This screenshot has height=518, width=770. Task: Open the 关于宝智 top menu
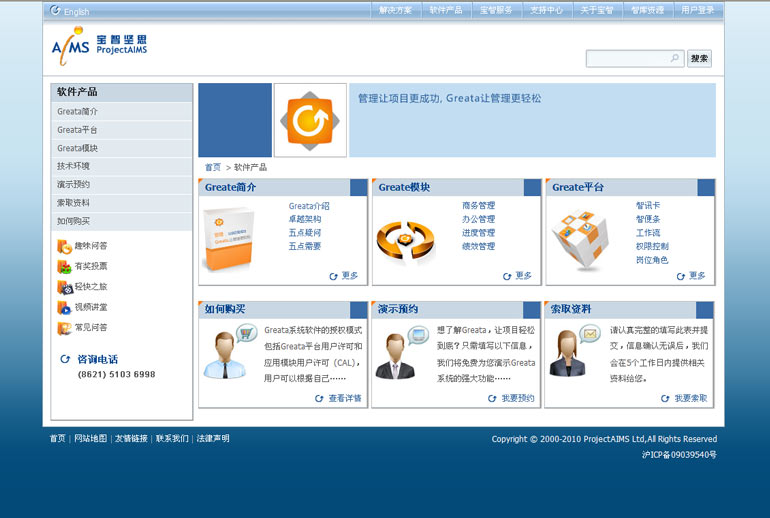tap(597, 10)
